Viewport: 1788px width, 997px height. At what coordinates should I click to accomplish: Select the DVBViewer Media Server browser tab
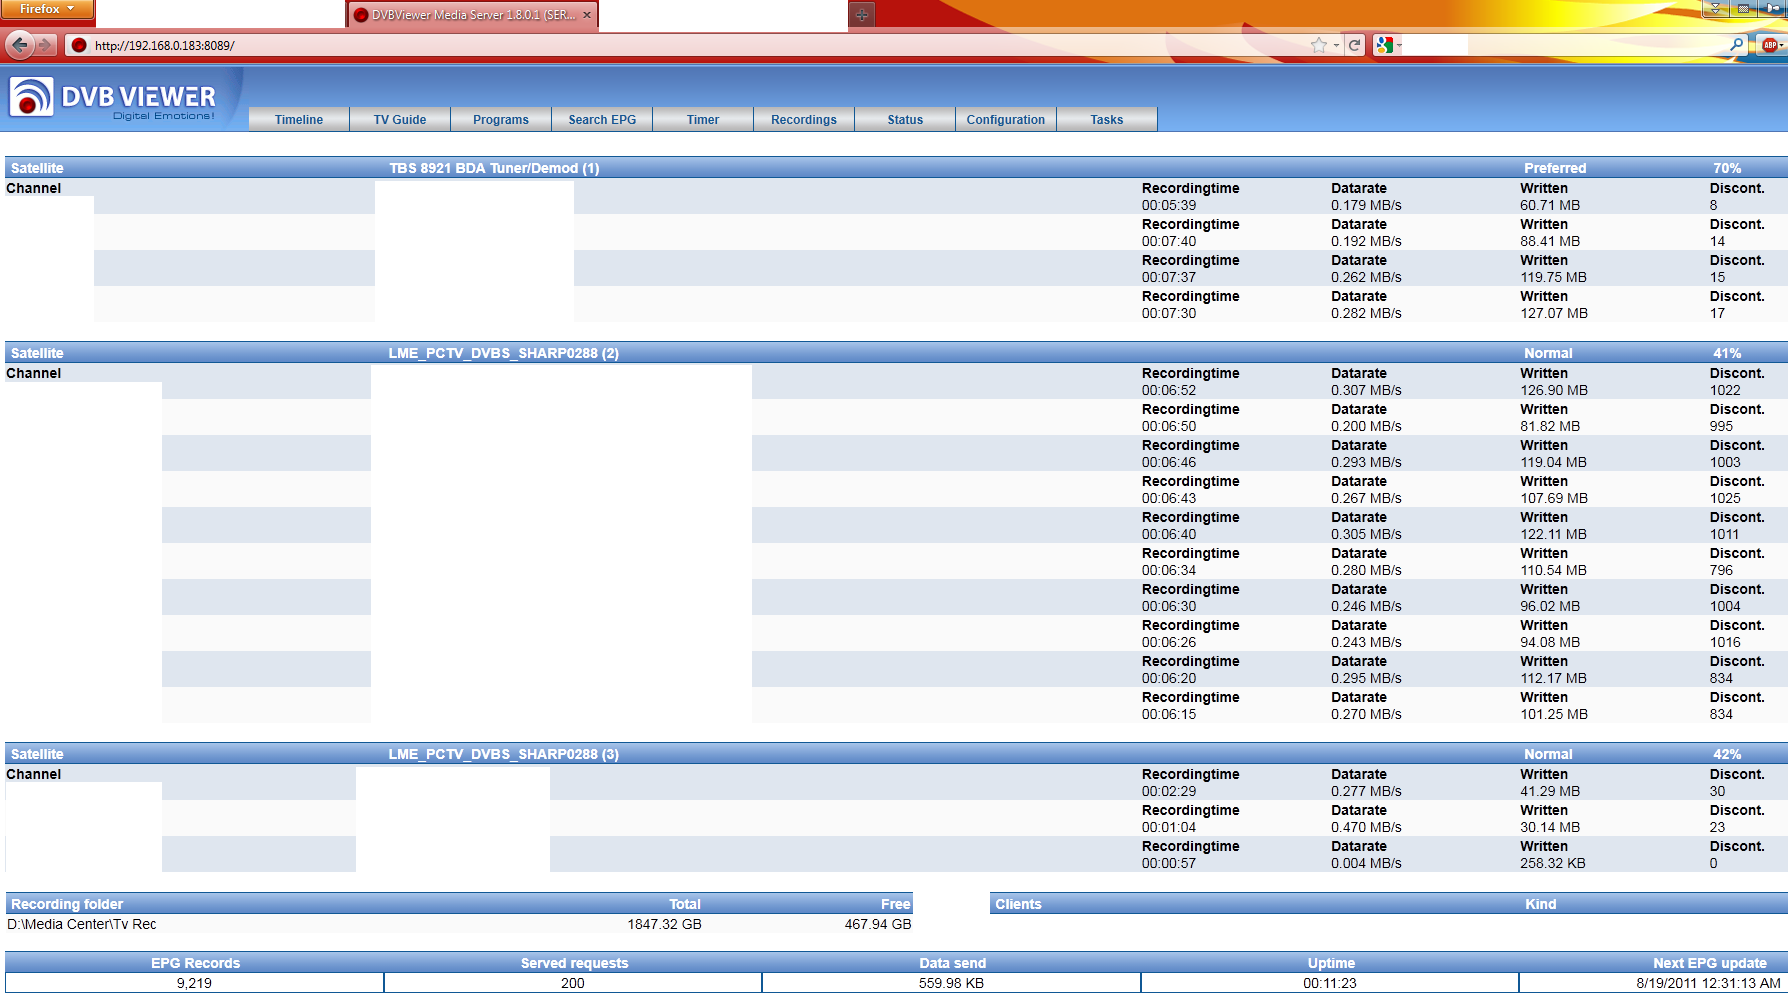473,15
